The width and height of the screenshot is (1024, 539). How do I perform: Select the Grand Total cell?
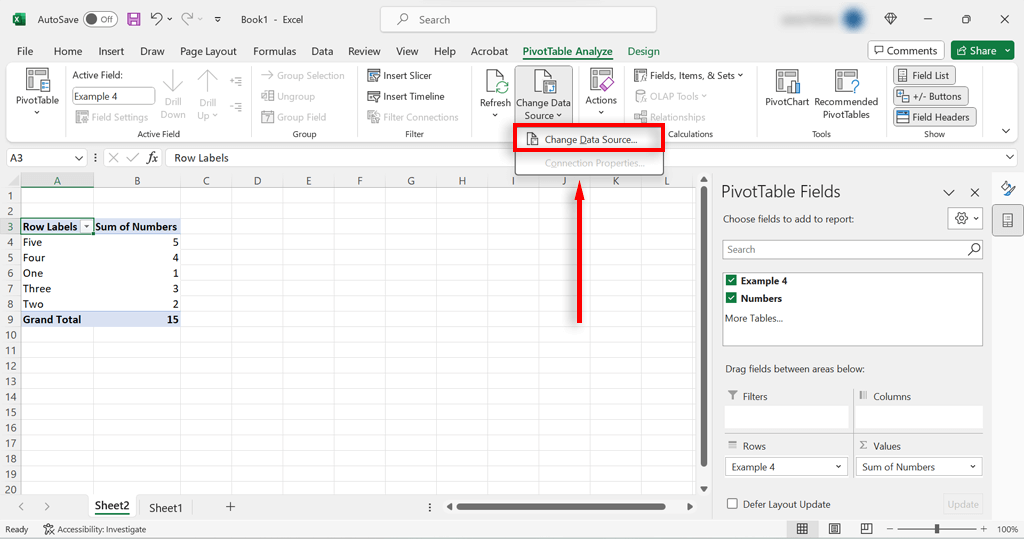[x=57, y=319]
